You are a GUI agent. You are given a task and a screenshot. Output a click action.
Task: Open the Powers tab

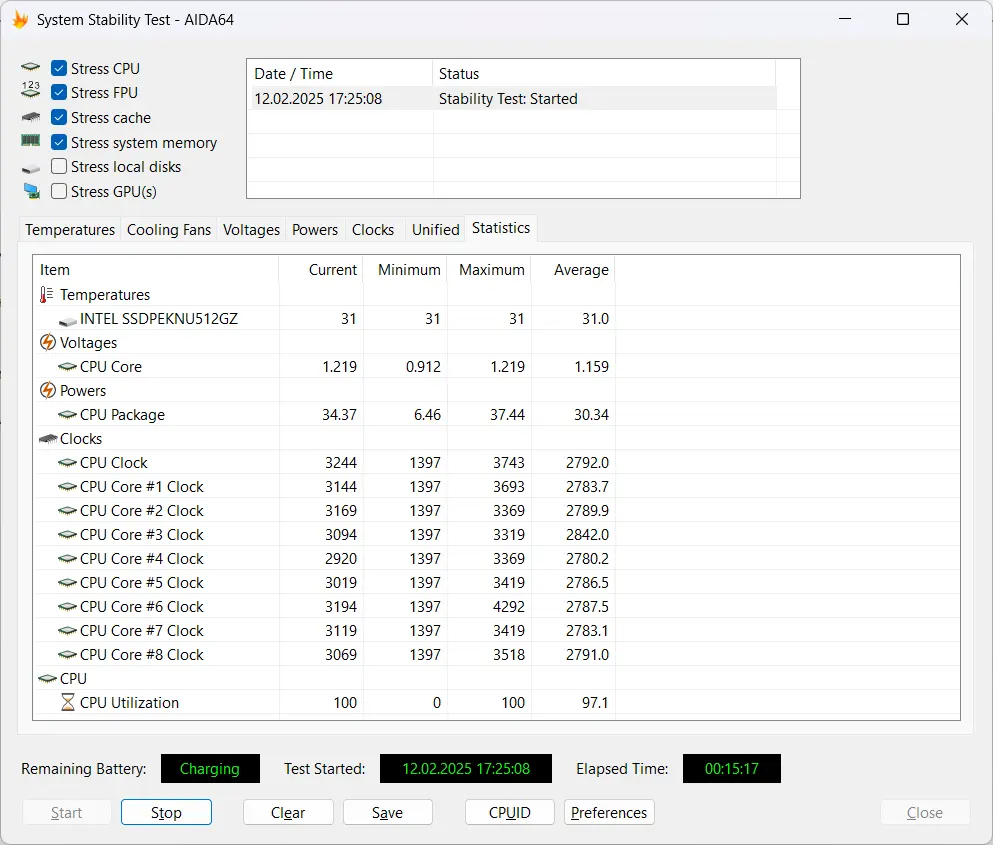click(x=315, y=229)
